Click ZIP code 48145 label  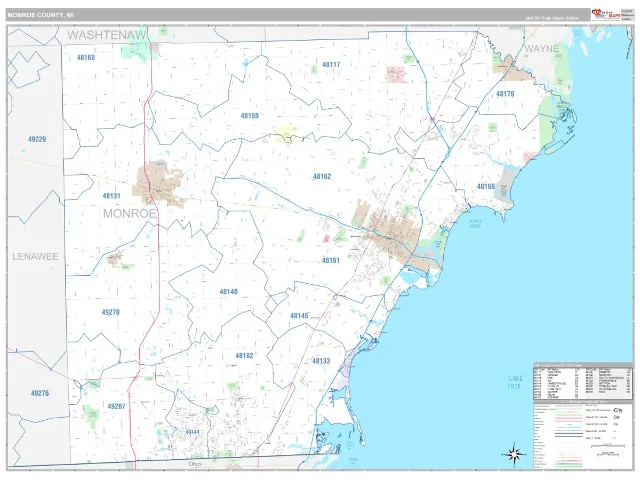pyautogui.click(x=299, y=316)
